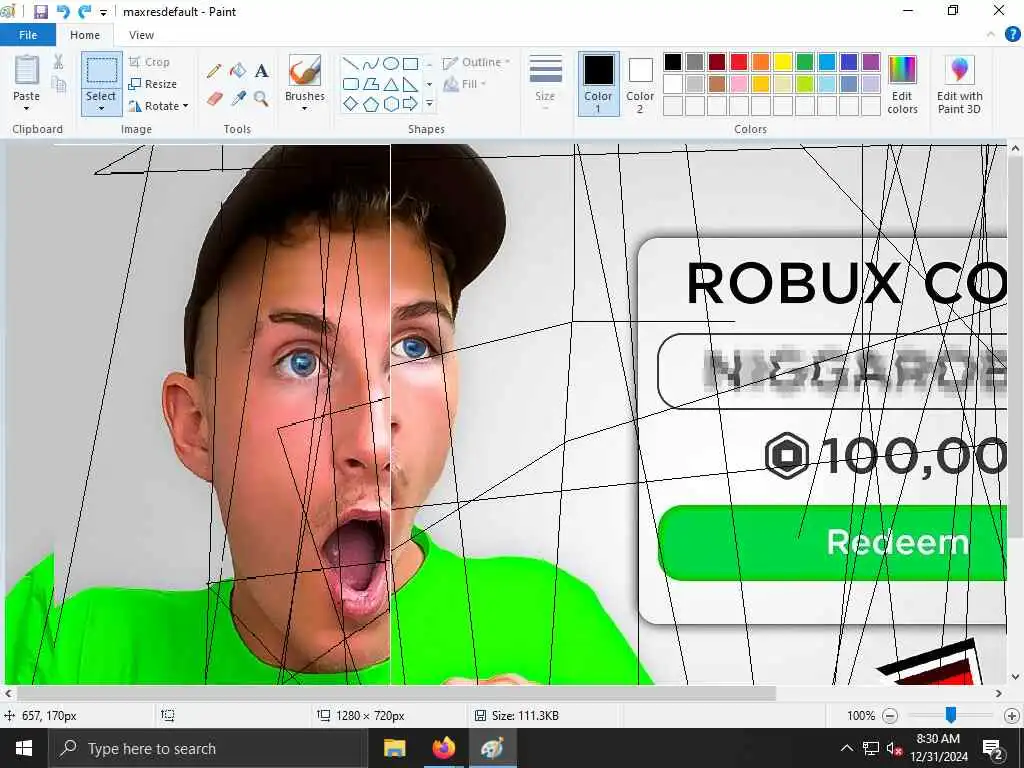The height and width of the screenshot is (768, 1024).
Task: Open Edit with Paint 3D
Action: (x=959, y=85)
